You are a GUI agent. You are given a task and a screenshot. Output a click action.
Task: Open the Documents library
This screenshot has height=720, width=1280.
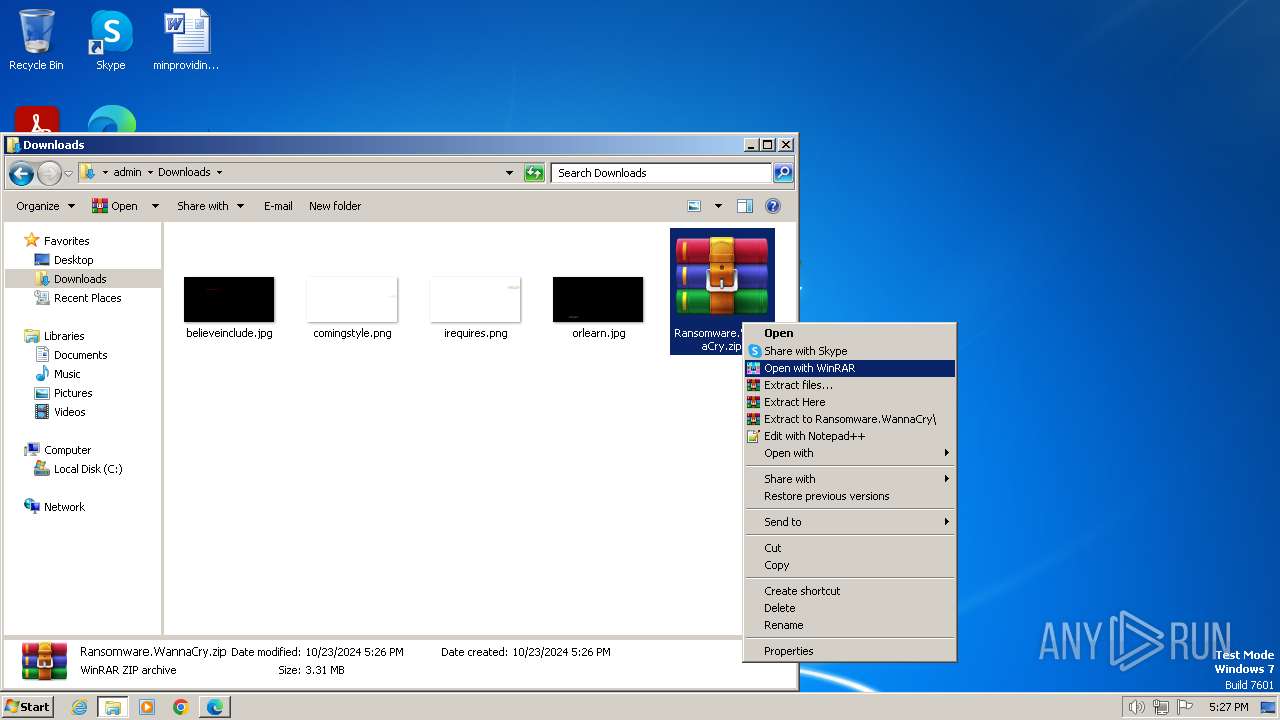pyautogui.click(x=80, y=355)
